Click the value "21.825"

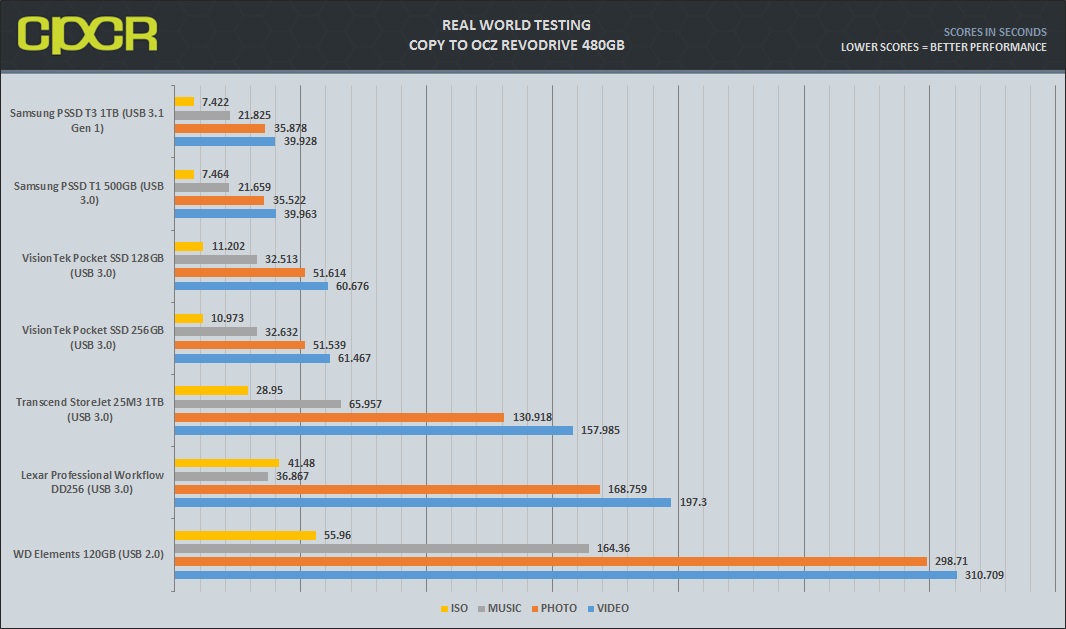(x=254, y=116)
